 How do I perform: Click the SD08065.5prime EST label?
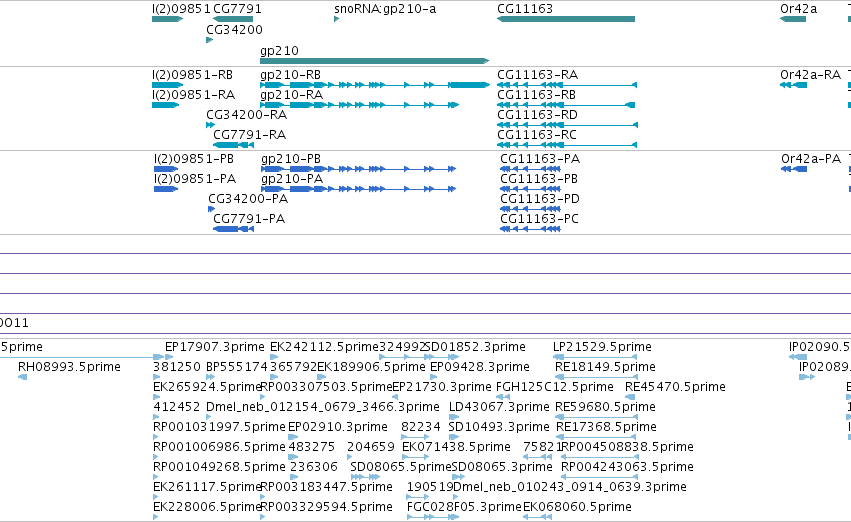pos(401,467)
